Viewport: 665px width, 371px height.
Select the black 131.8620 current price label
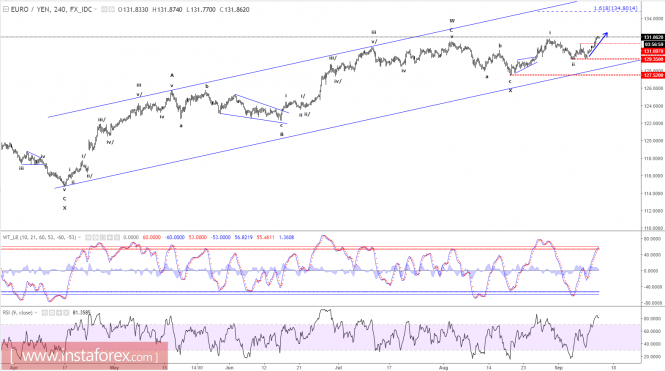653,37
